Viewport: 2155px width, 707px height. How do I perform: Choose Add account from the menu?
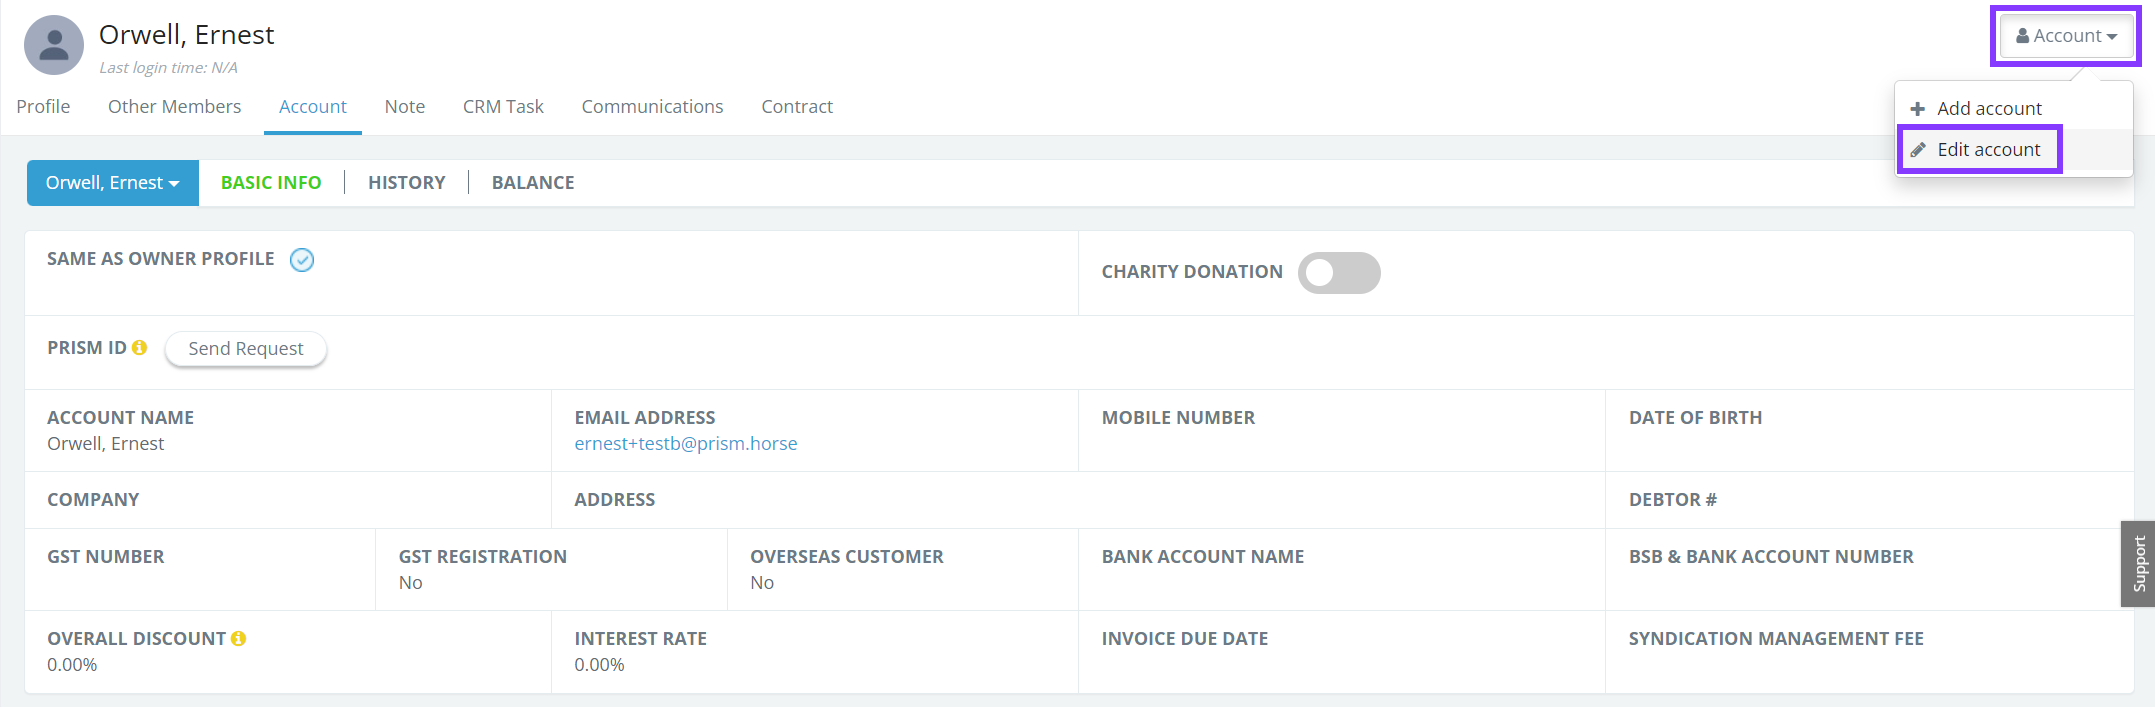click(1989, 109)
